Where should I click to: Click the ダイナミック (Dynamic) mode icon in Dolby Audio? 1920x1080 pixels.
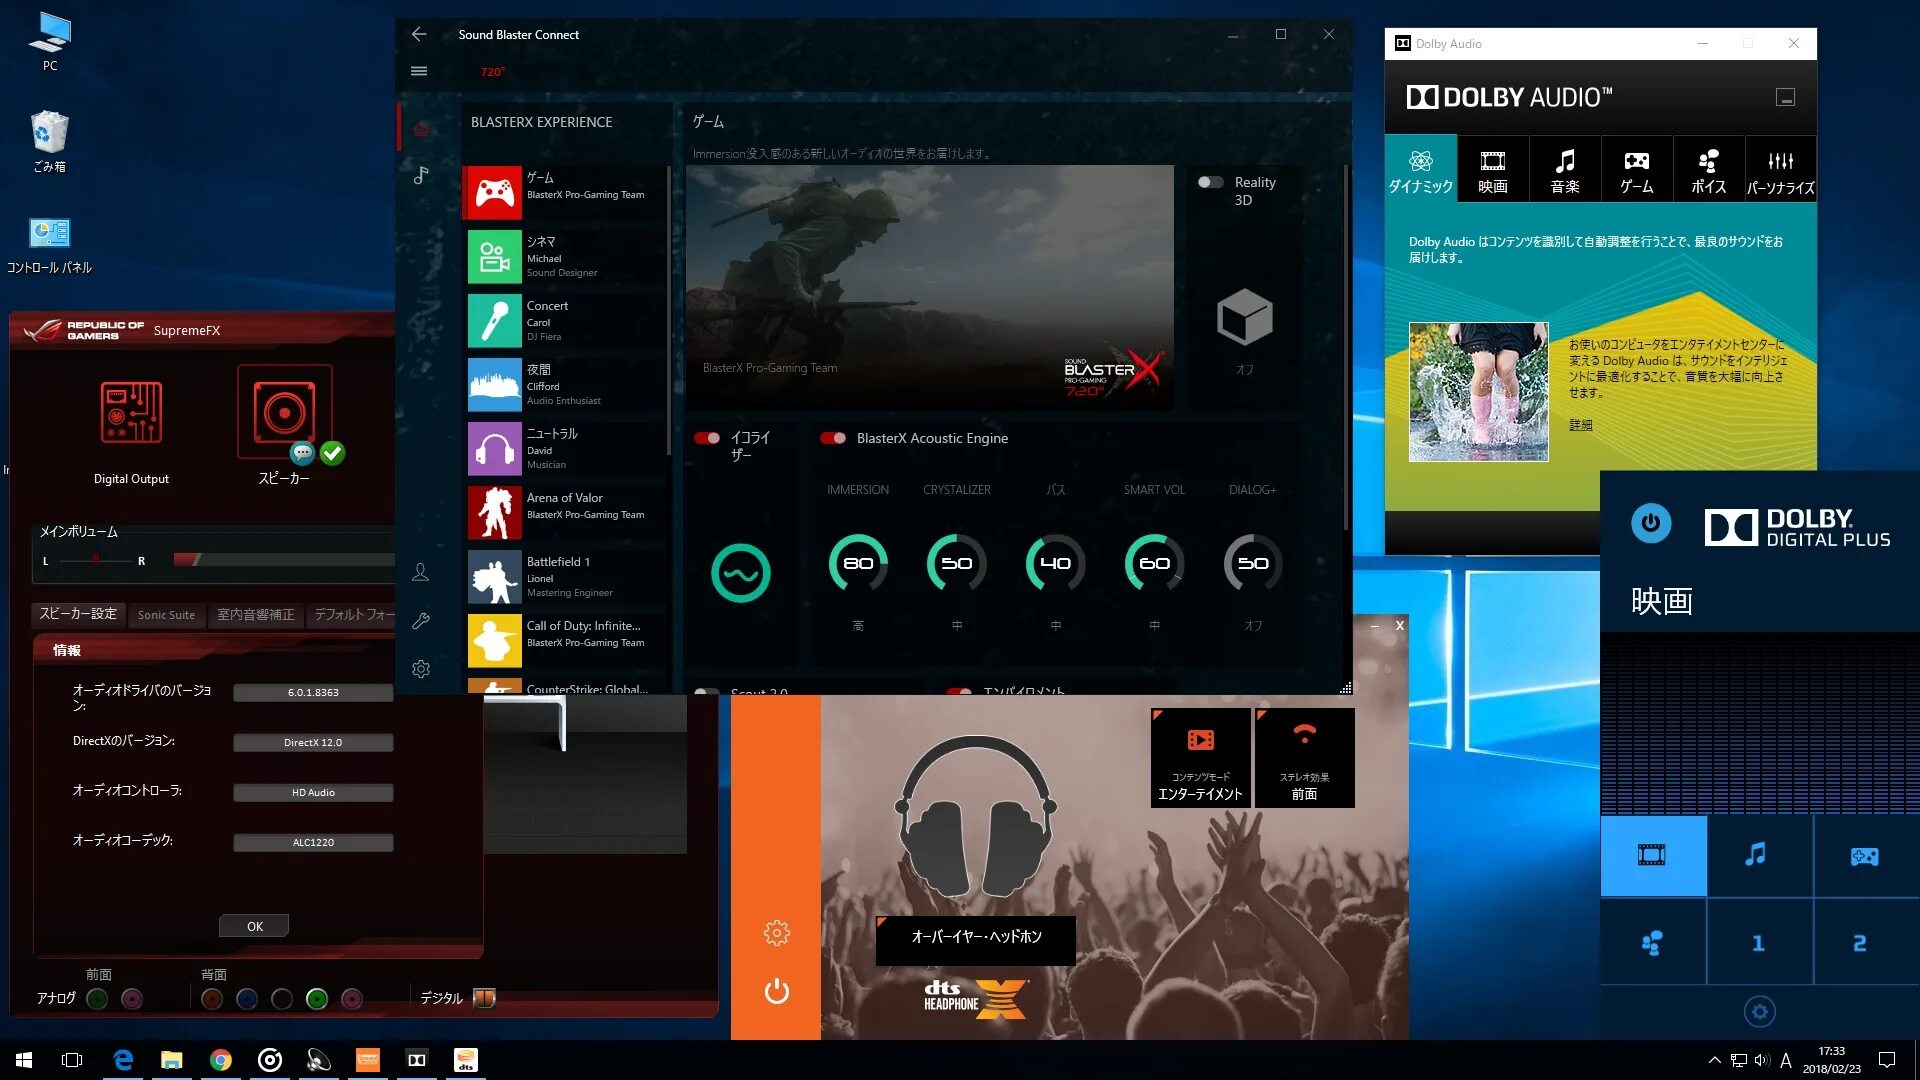click(x=1420, y=169)
